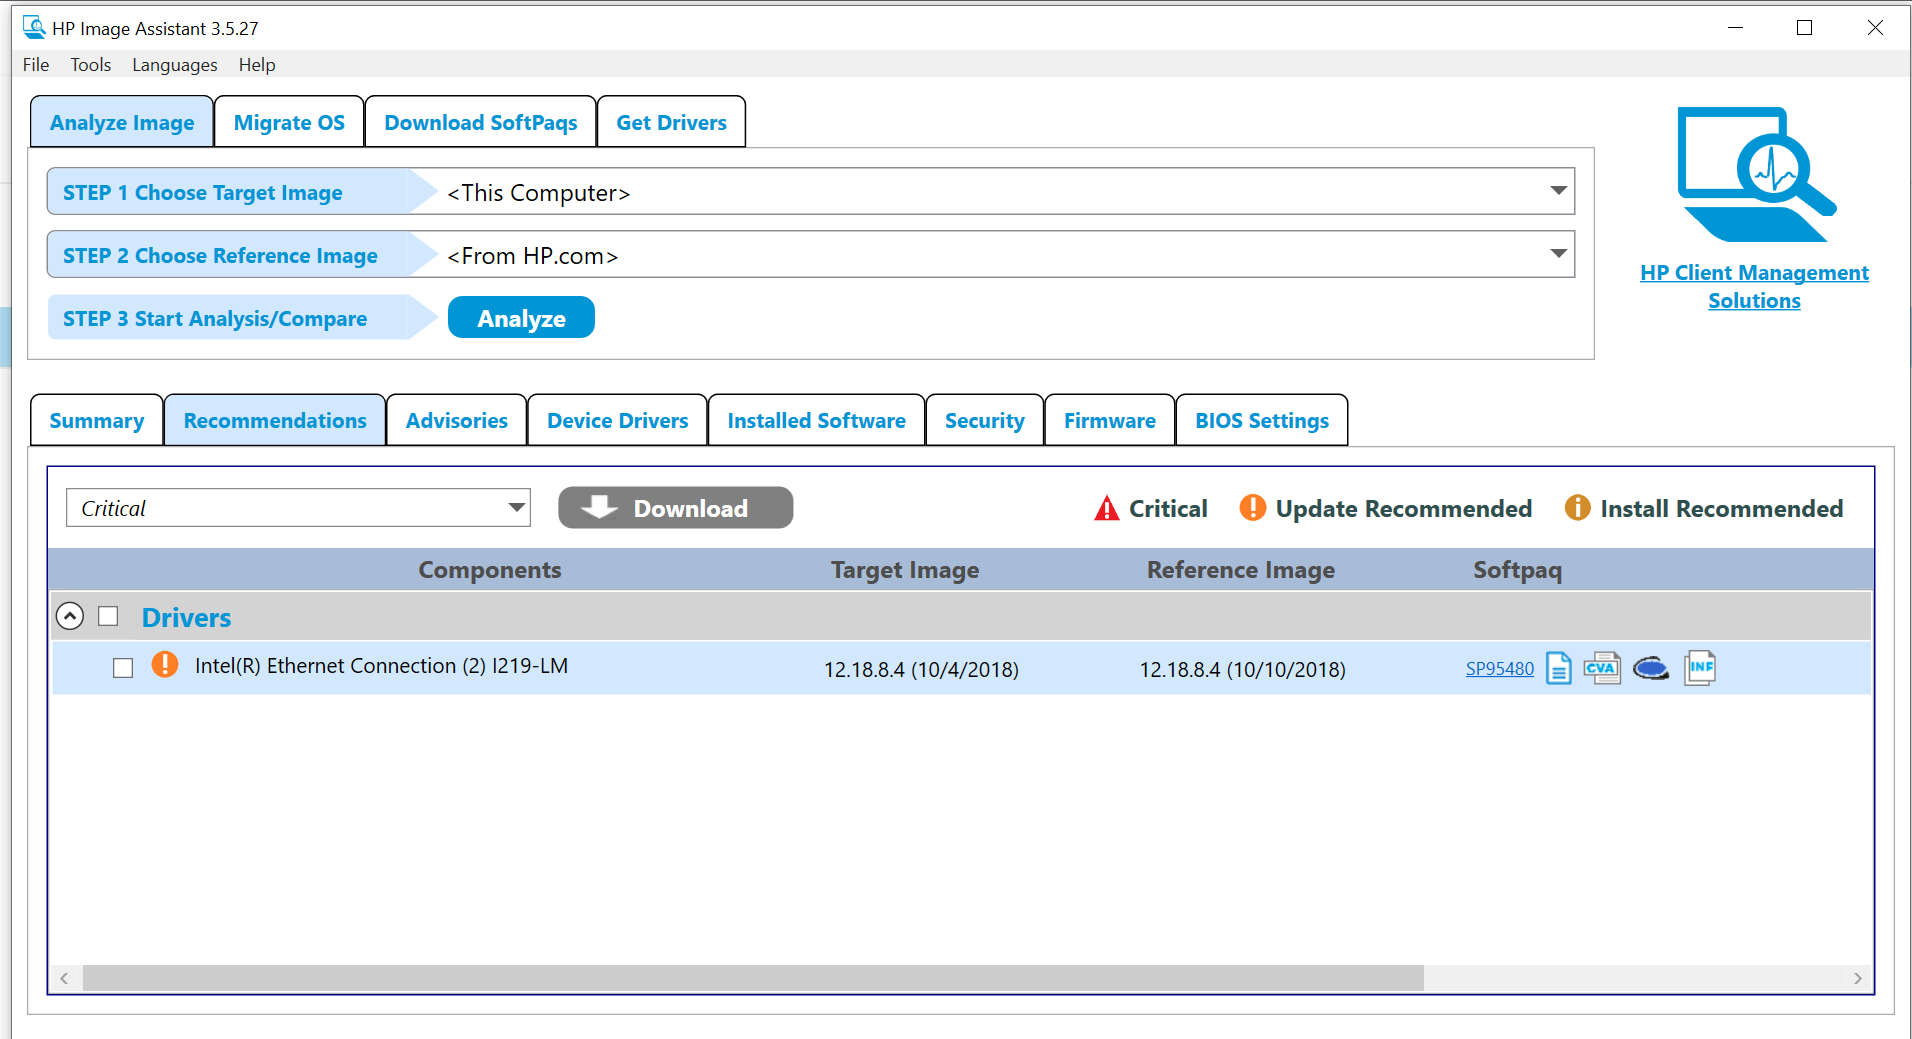Follow the SP95480 Softpaq link
Image resolution: width=1912 pixels, height=1039 pixels.
tap(1499, 668)
